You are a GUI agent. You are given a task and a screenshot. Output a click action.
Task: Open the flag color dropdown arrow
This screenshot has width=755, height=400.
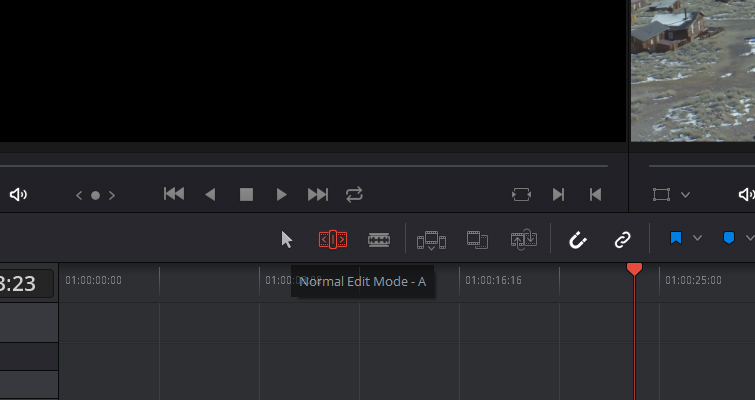tap(698, 239)
